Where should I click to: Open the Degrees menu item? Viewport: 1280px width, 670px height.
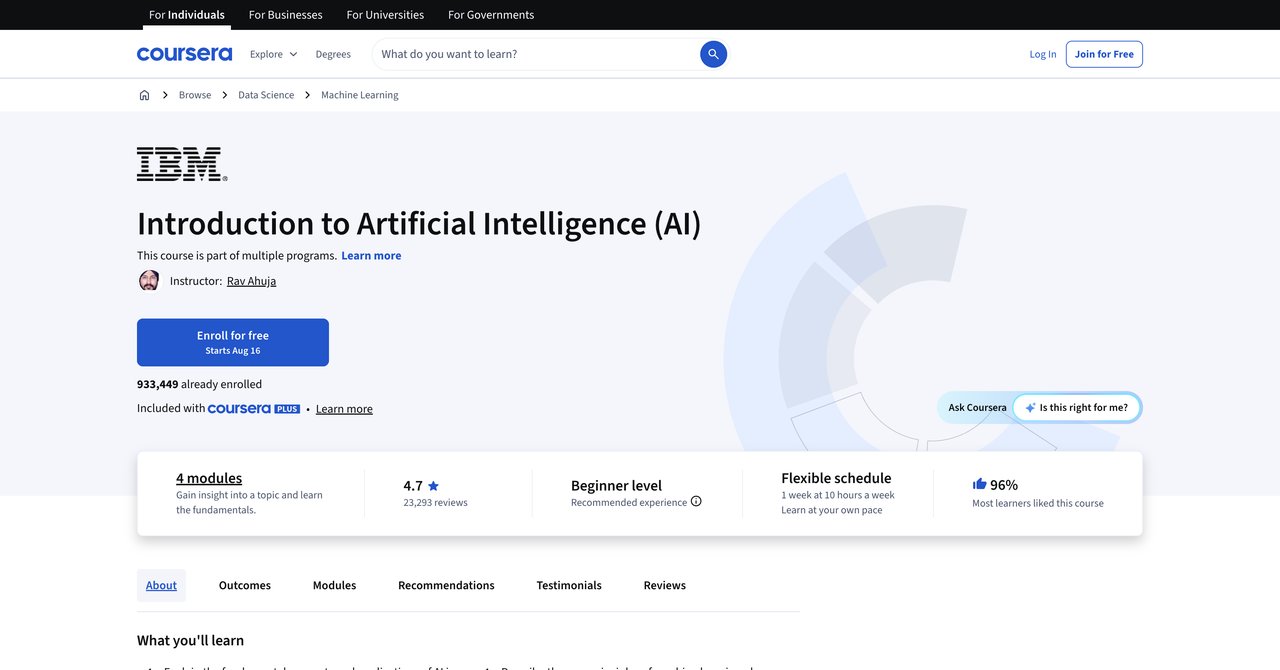[333, 54]
